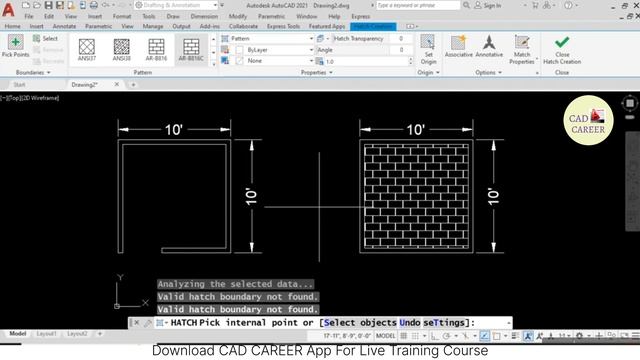The image size is (640, 360).
Task: Click the hatch Angle value field
Action: (401, 50)
